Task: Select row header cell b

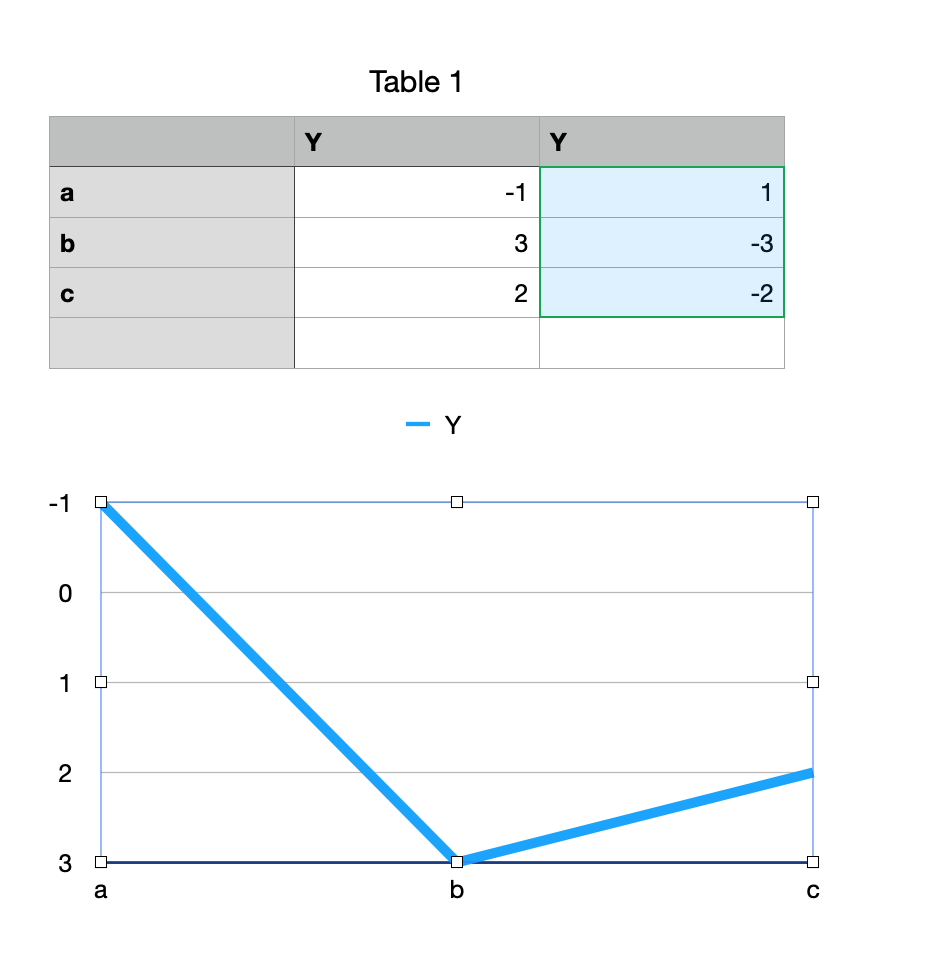Action: coord(172,243)
